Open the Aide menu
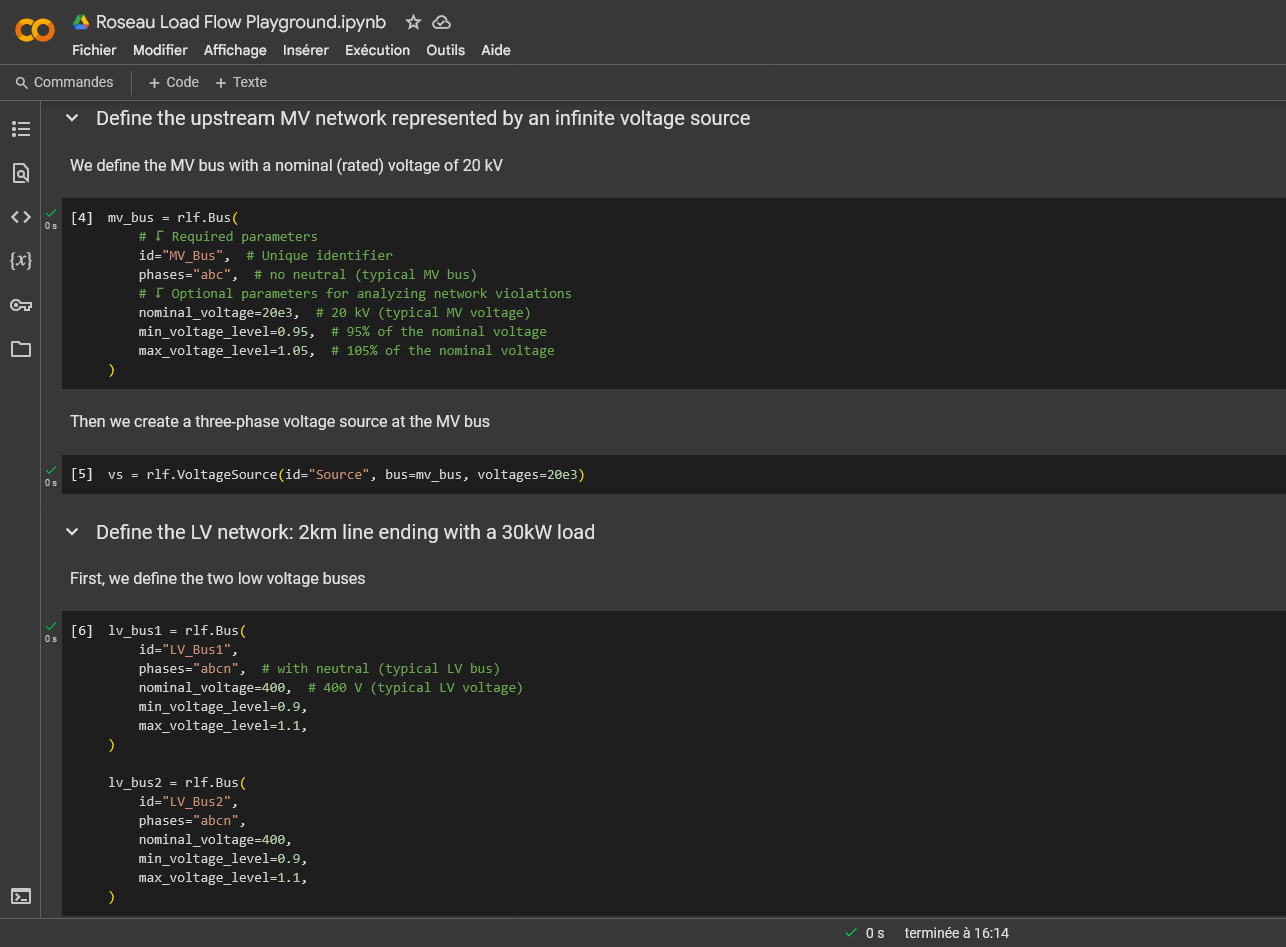Image resolution: width=1286 pixels, height=947 pixels. tap(496, 50)
